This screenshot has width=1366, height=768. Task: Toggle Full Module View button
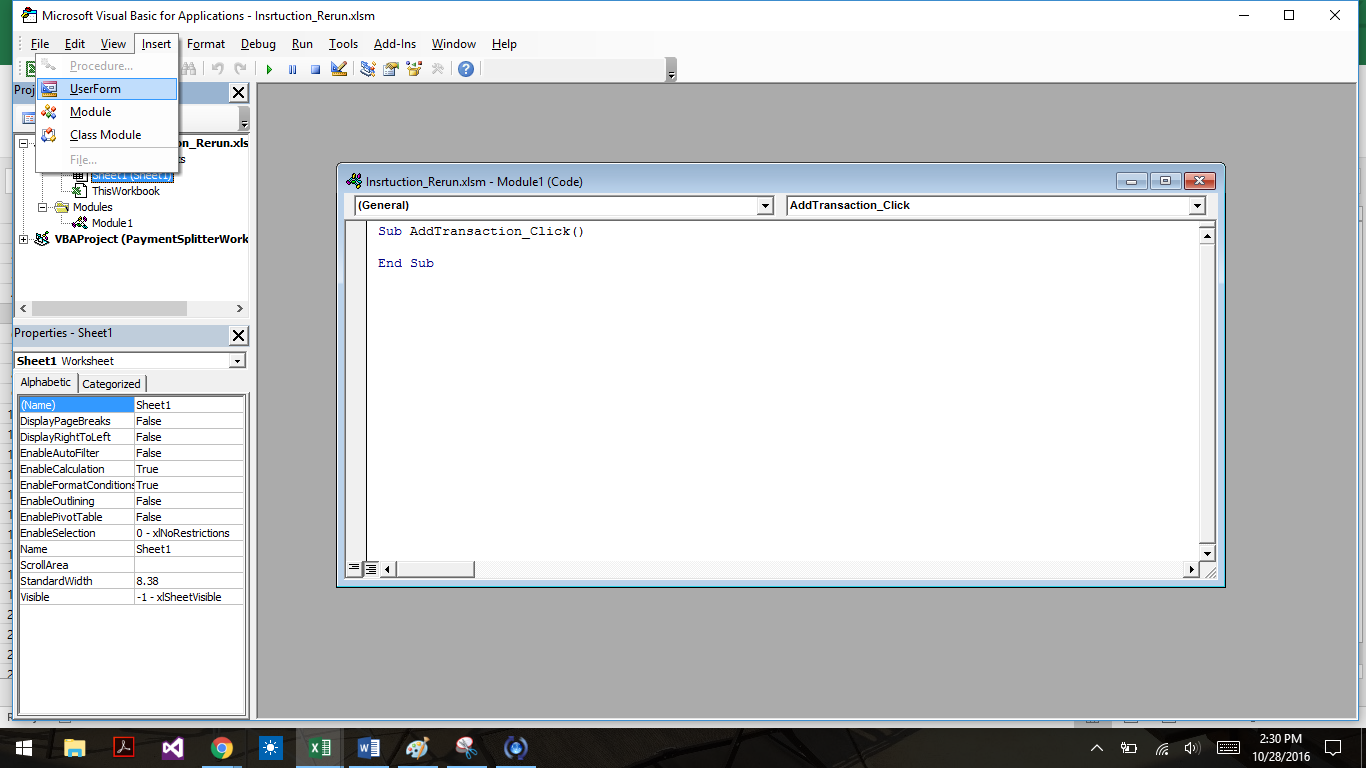(371, 569)
